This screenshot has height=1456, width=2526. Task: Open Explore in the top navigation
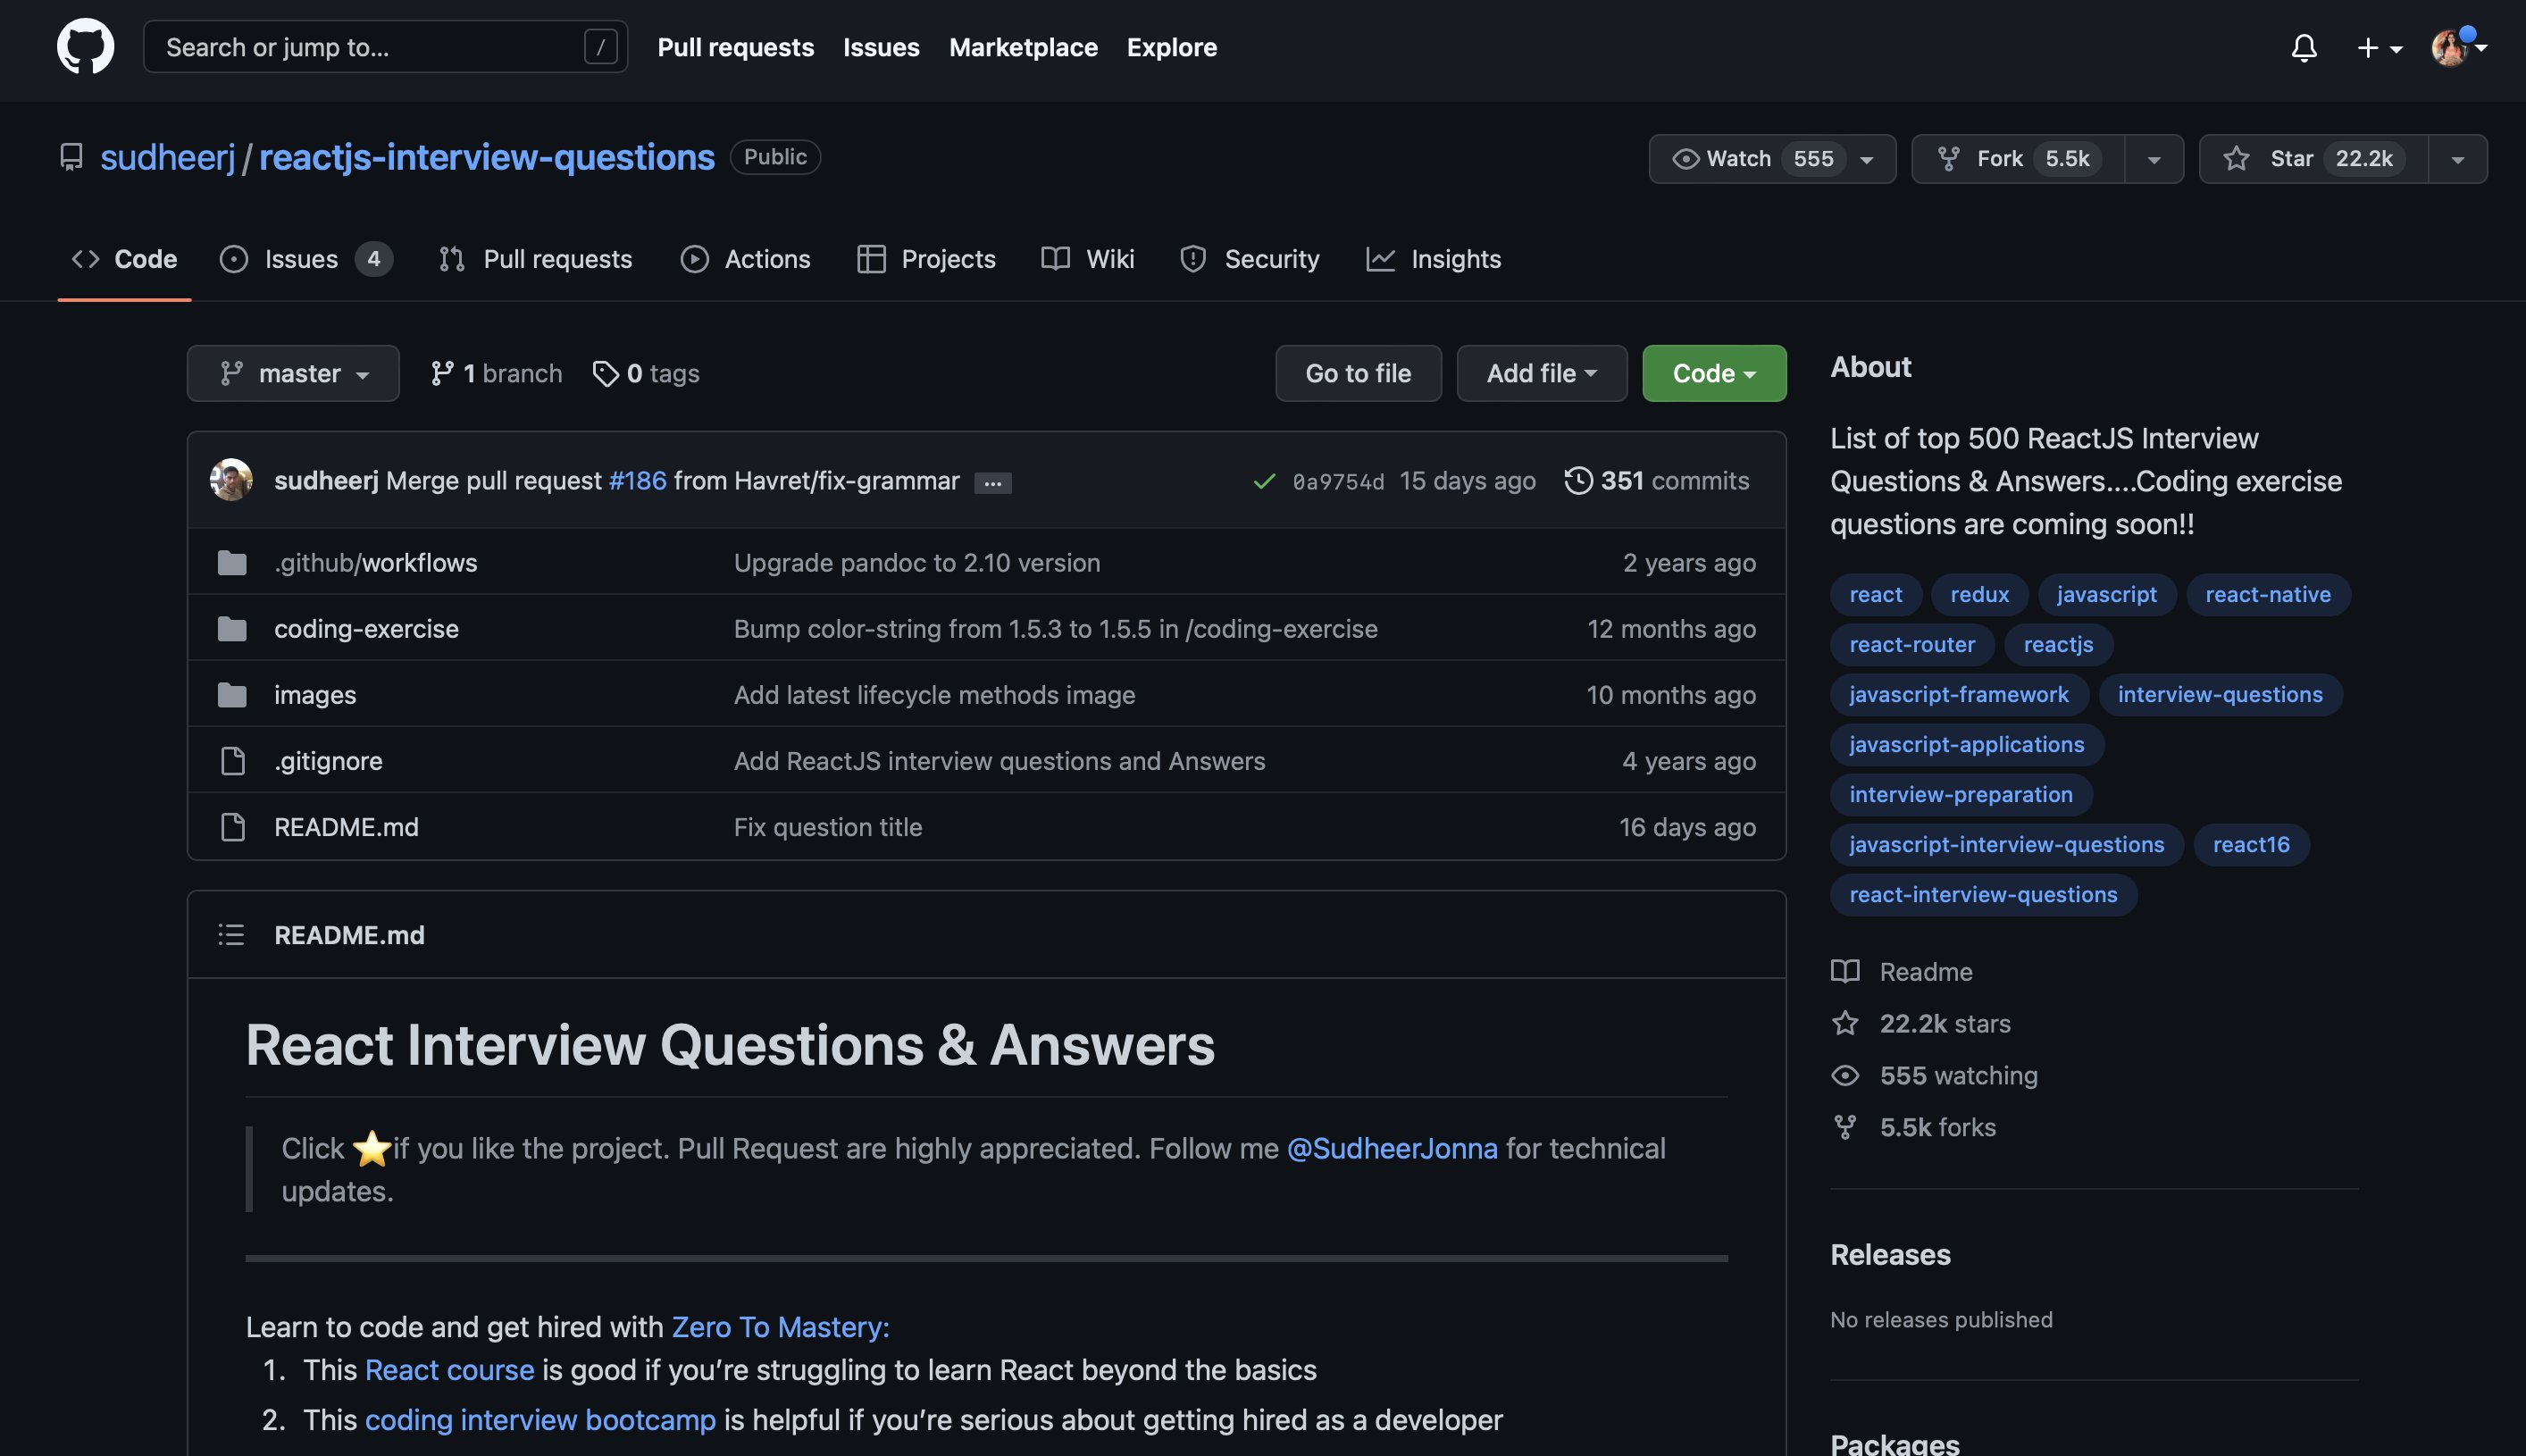point(1171,47)
